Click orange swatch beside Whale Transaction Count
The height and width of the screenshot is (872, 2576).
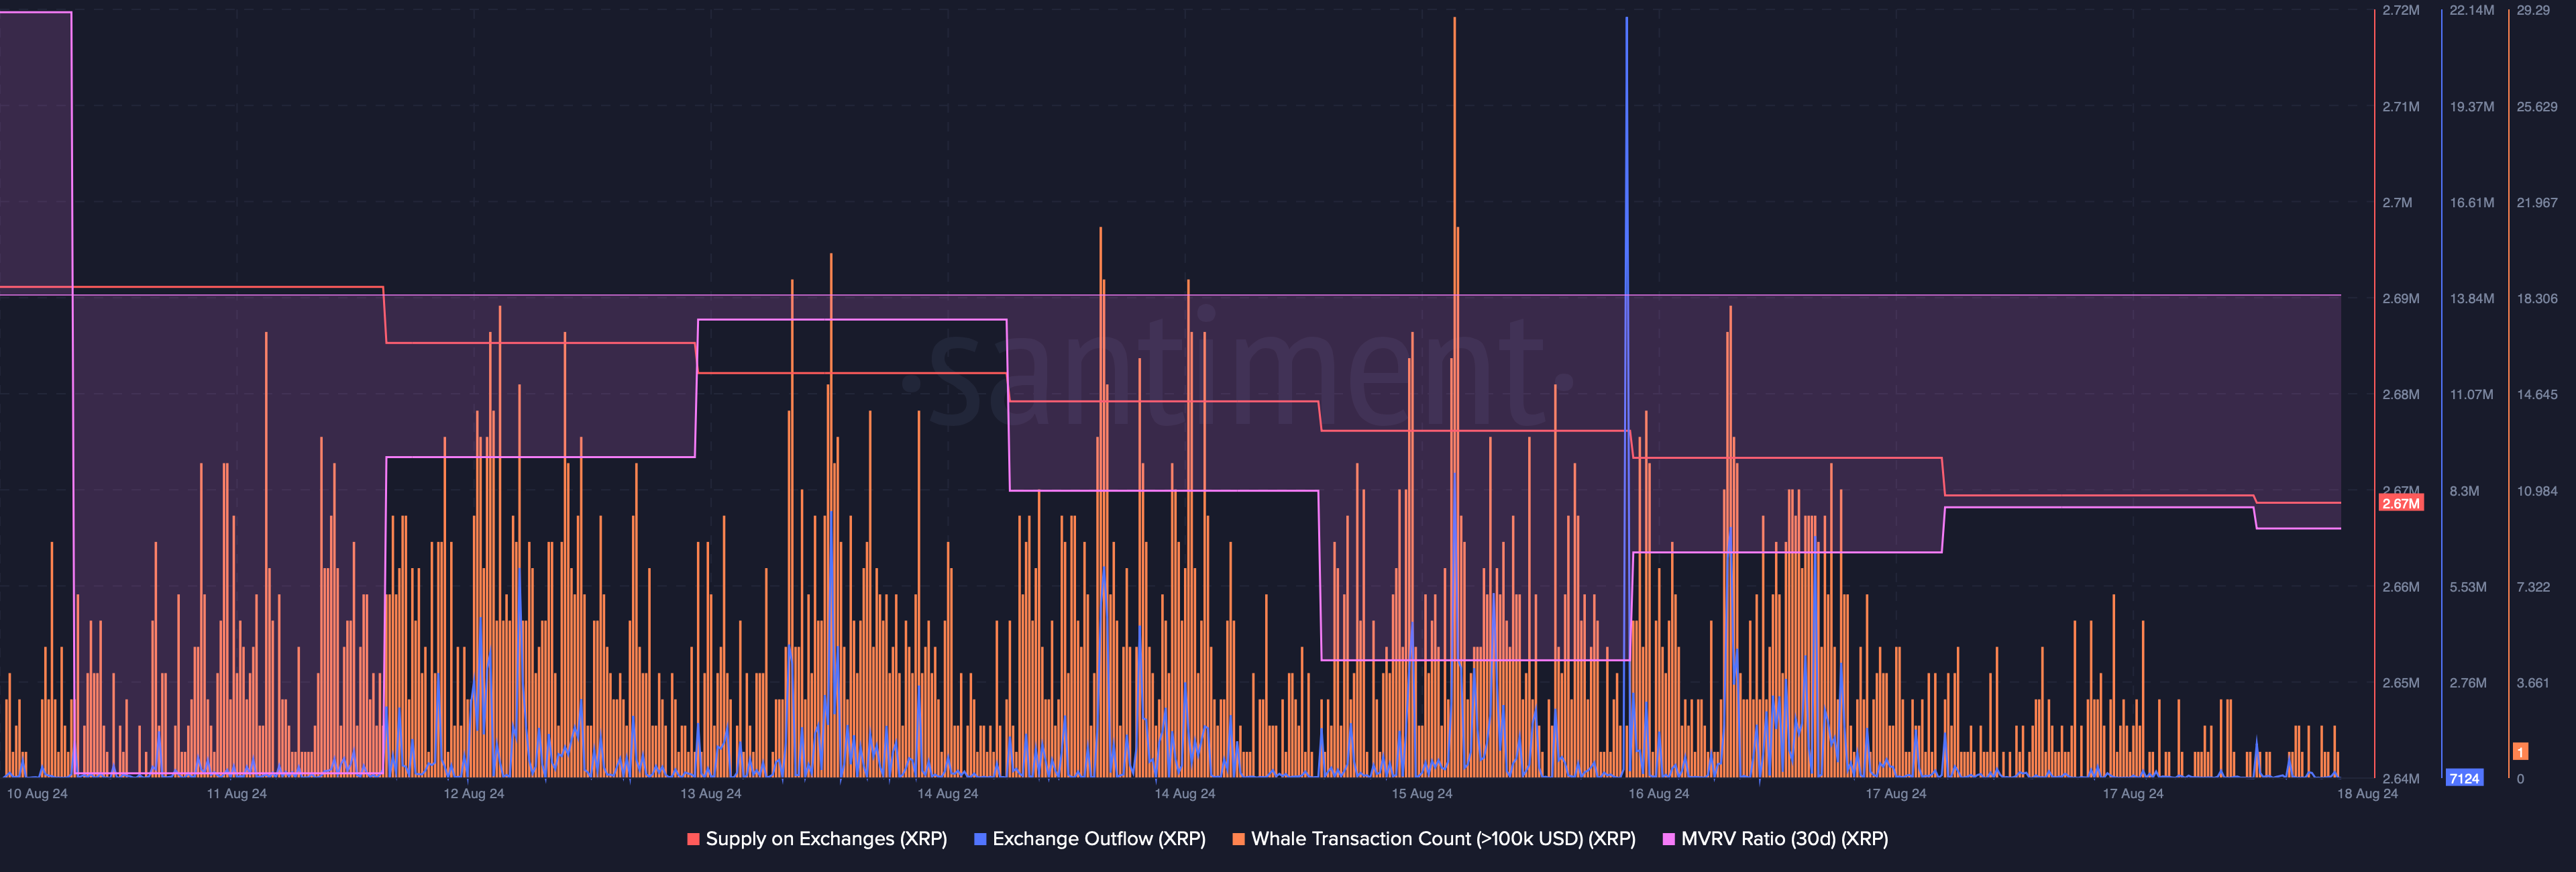tap(1238, 839)
